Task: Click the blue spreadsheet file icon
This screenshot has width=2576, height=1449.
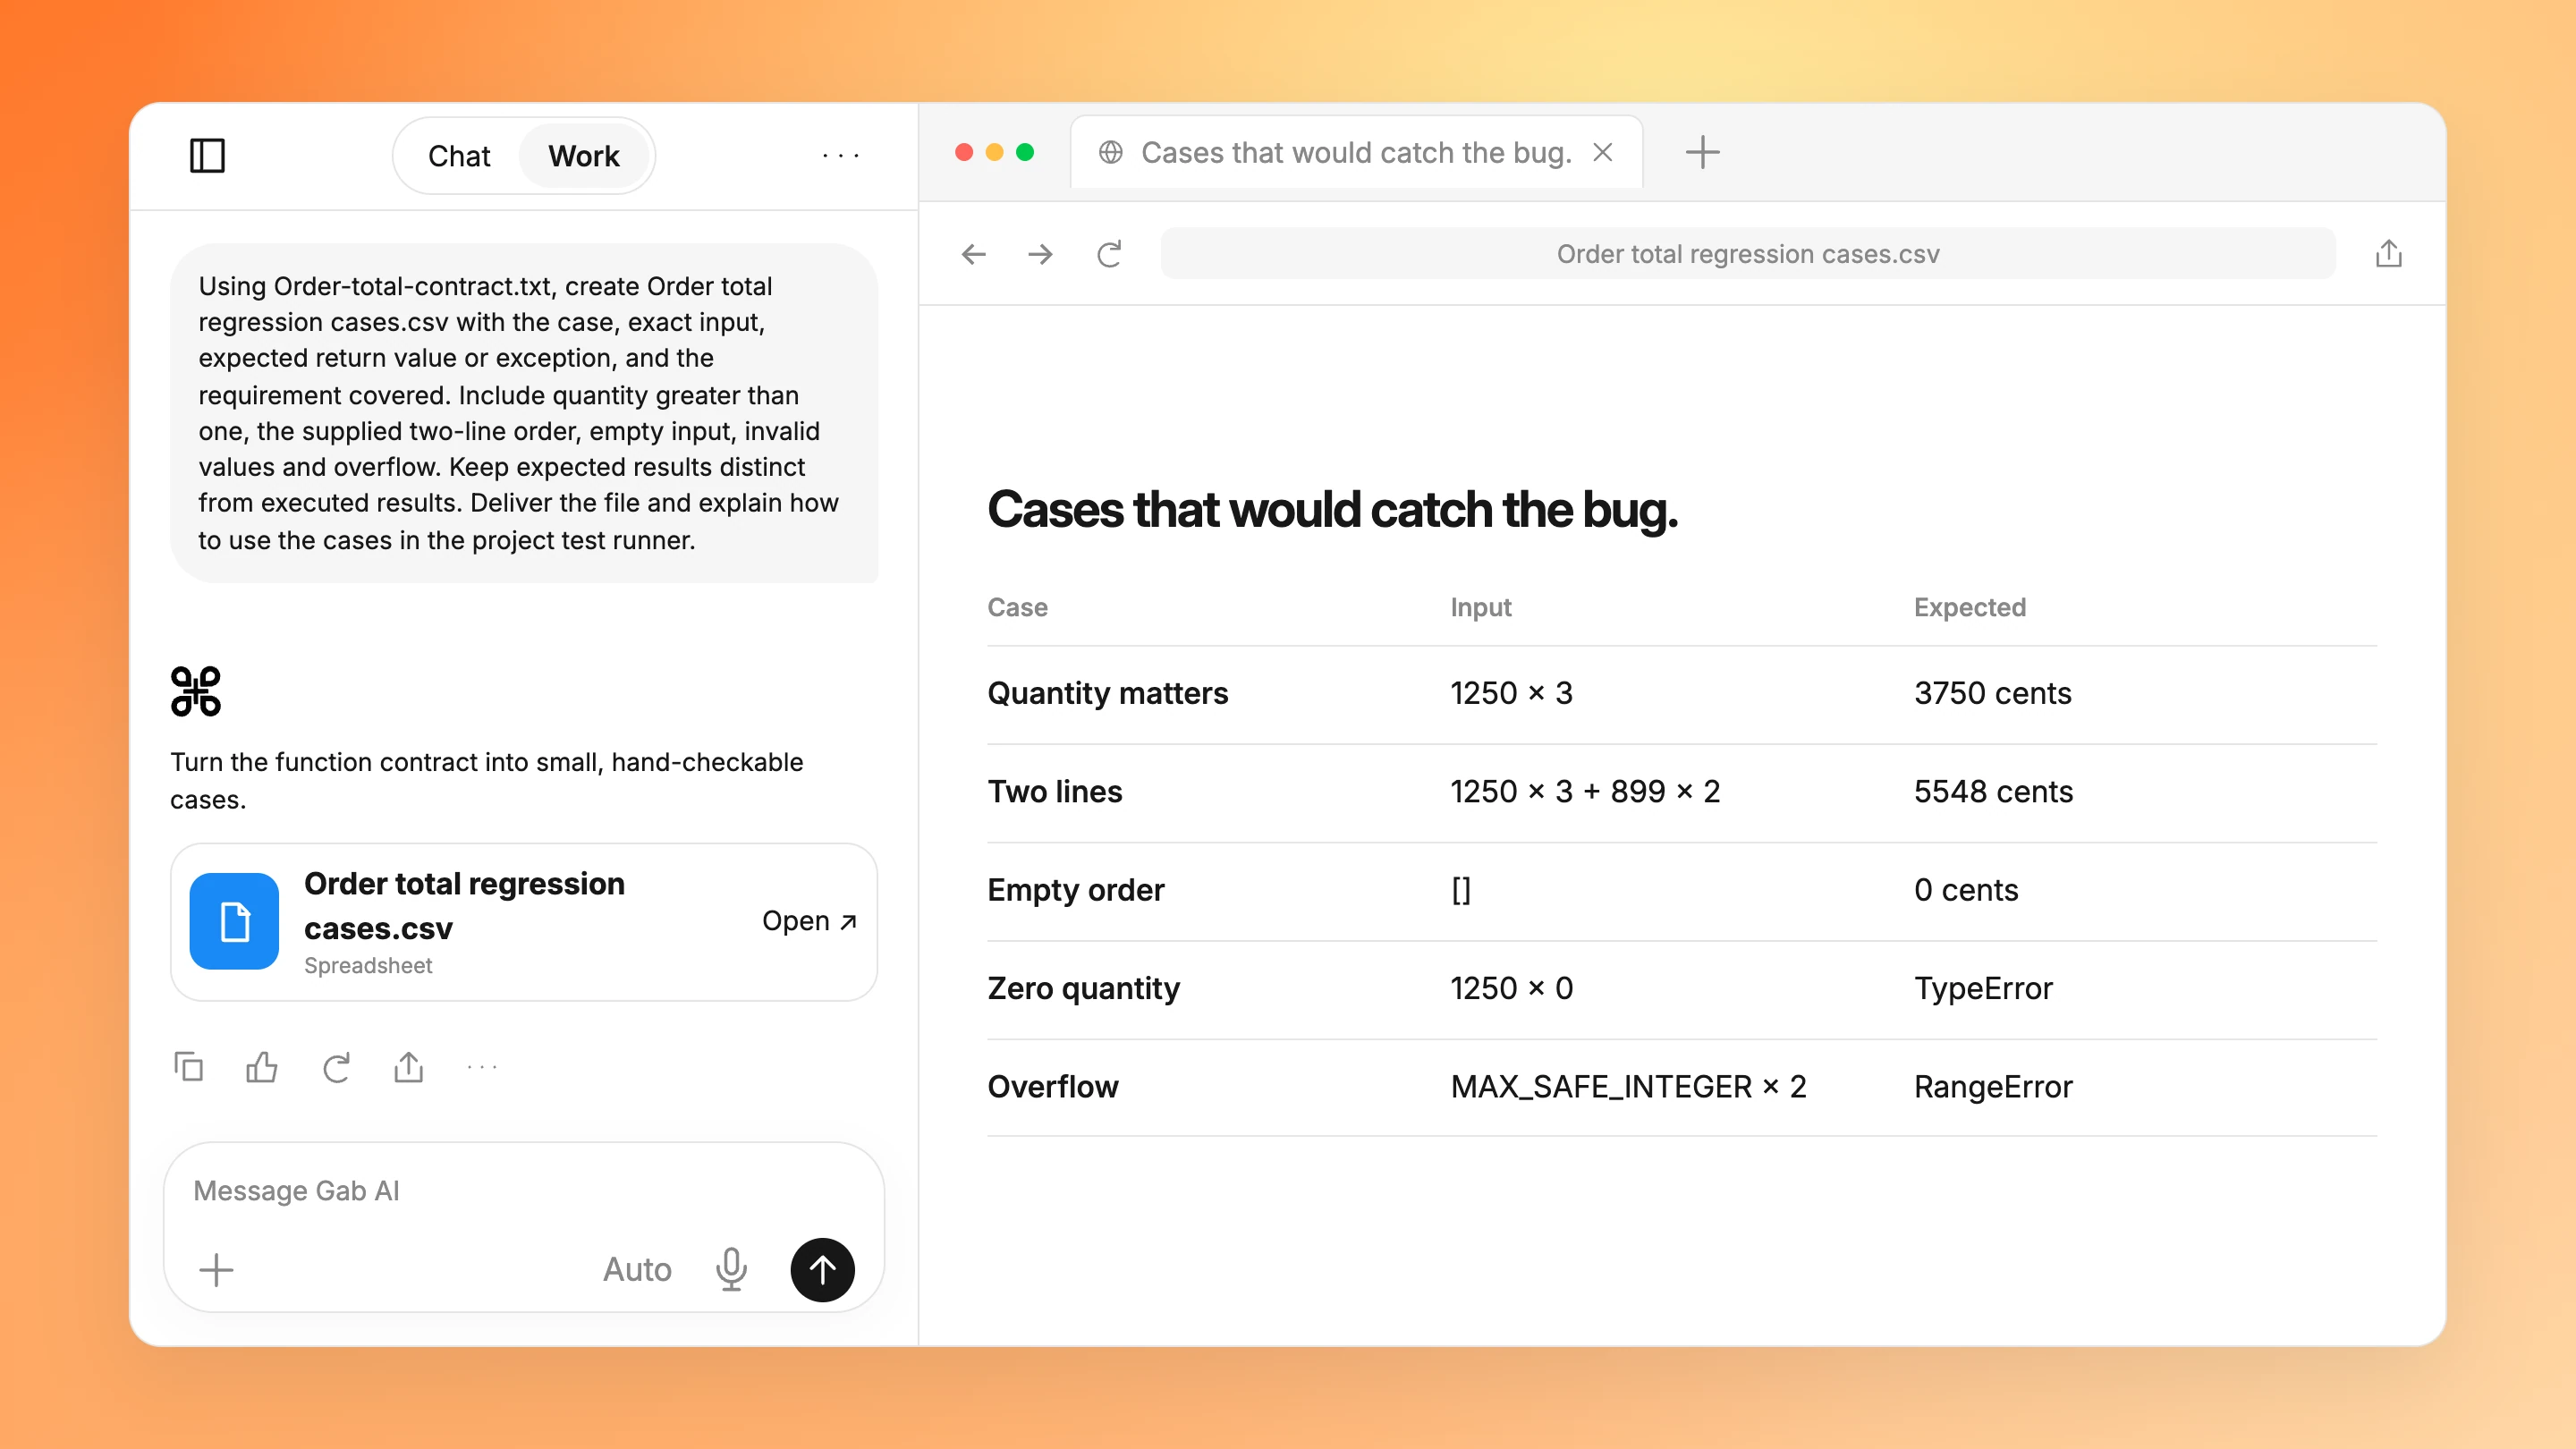Action: pos(234,921)
